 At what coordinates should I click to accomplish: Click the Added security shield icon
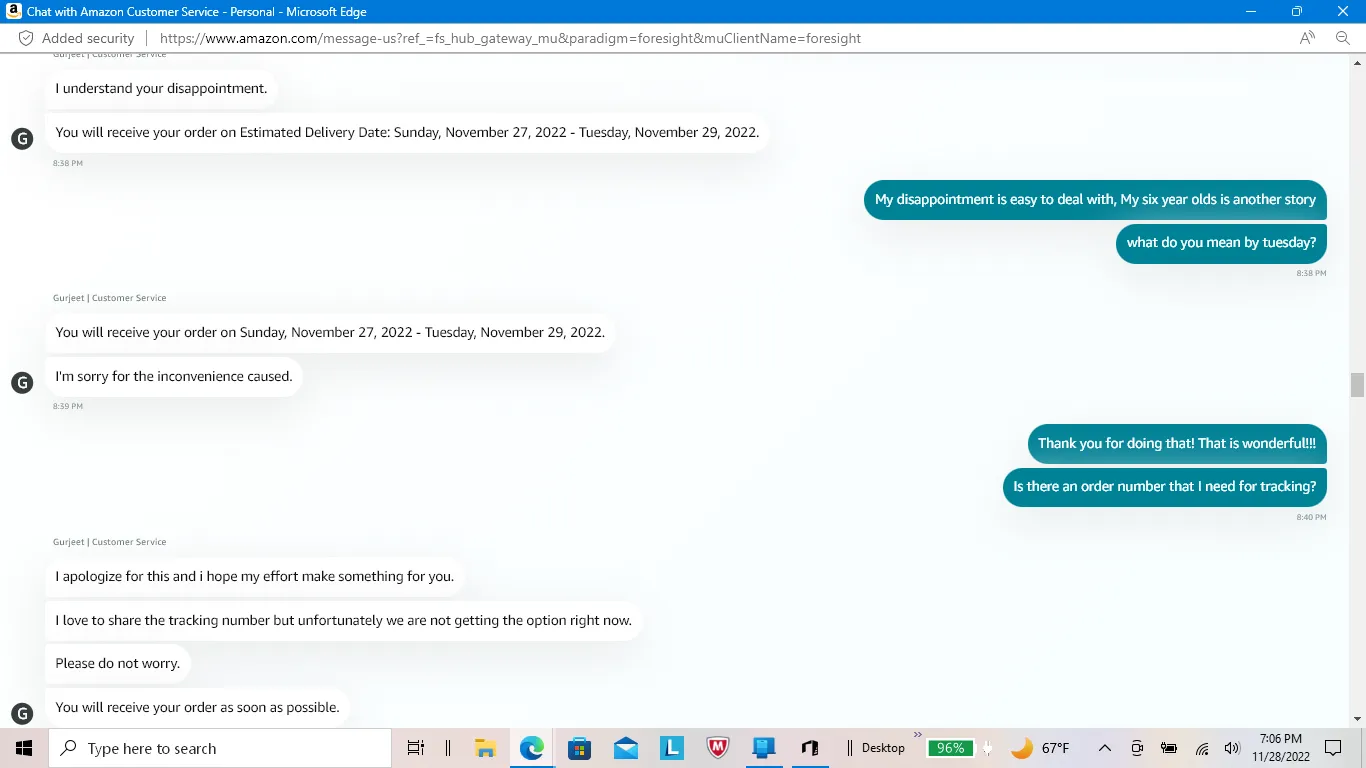(26, 38)
